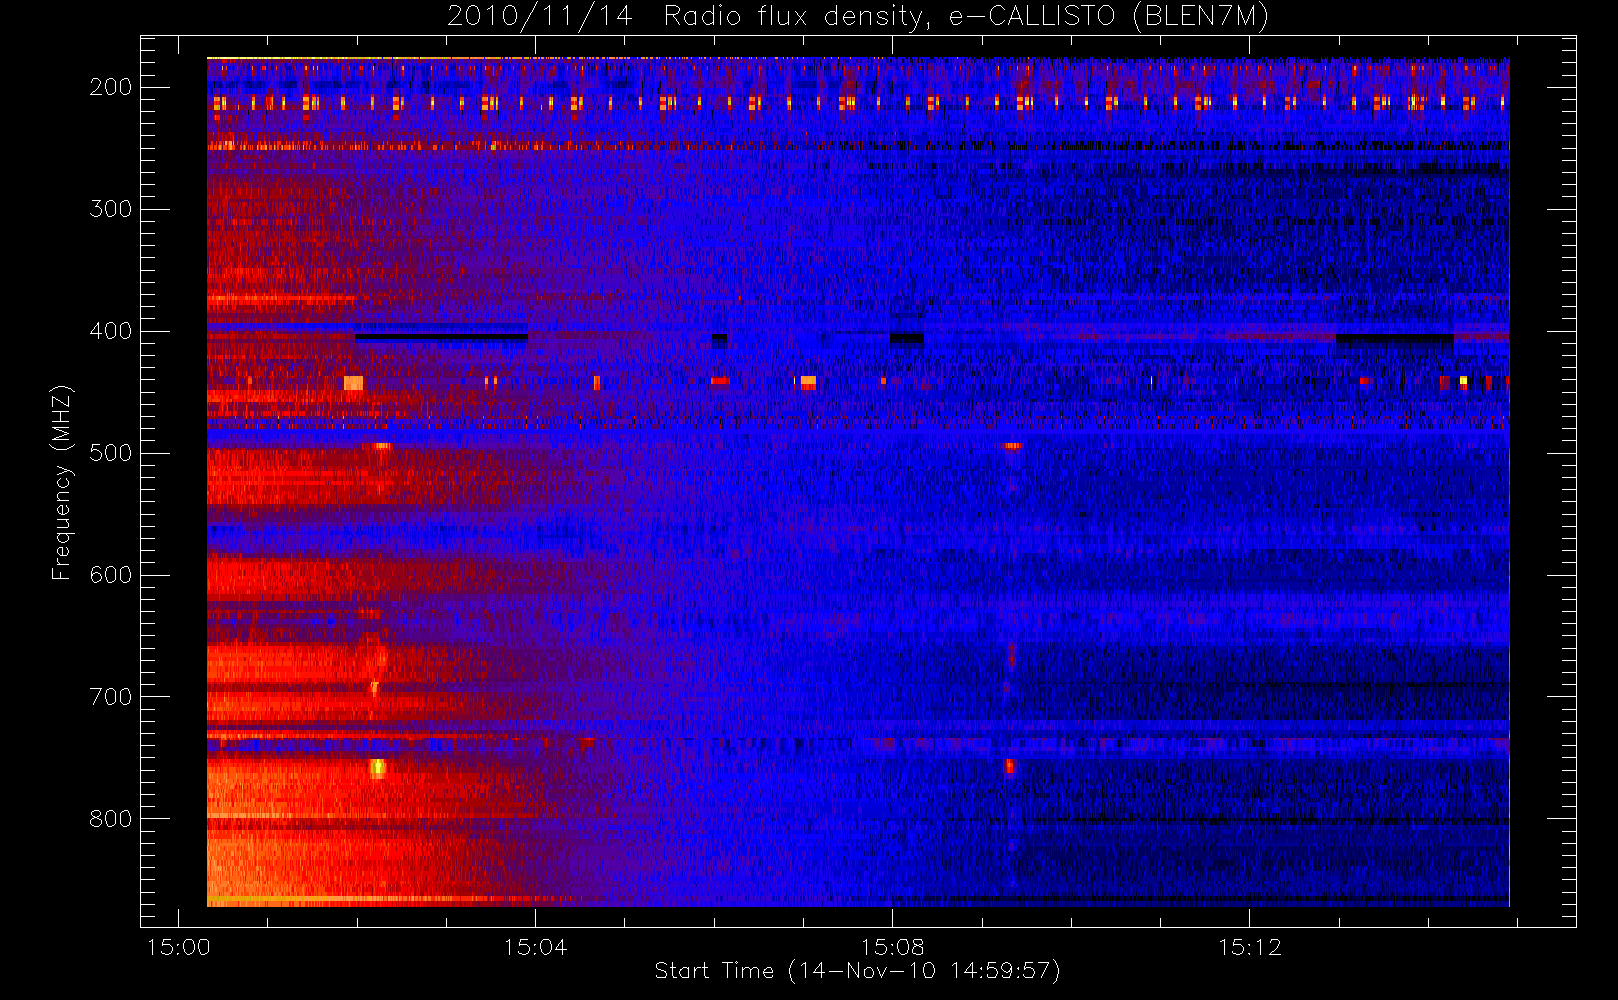Click the 700 frequency tick label
The height and width of the screenshot is (1000, 1618).
pos(110,697)
